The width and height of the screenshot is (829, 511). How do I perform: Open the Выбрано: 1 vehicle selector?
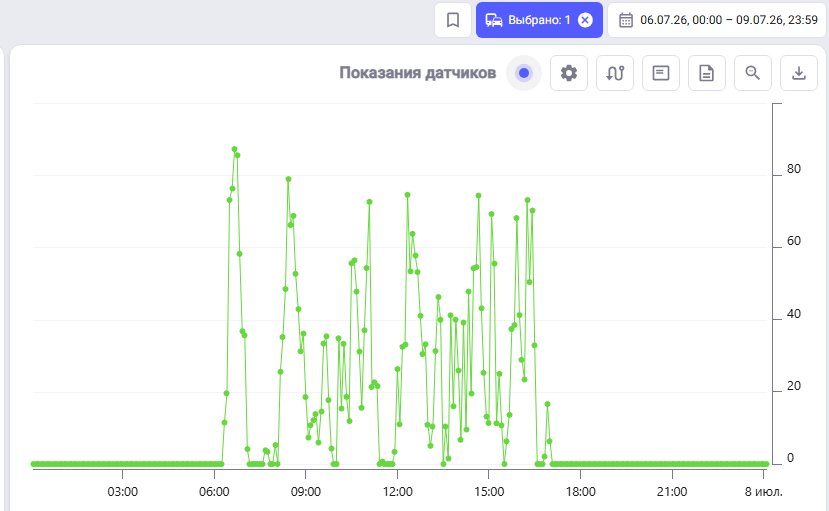[x=539, y=20]
